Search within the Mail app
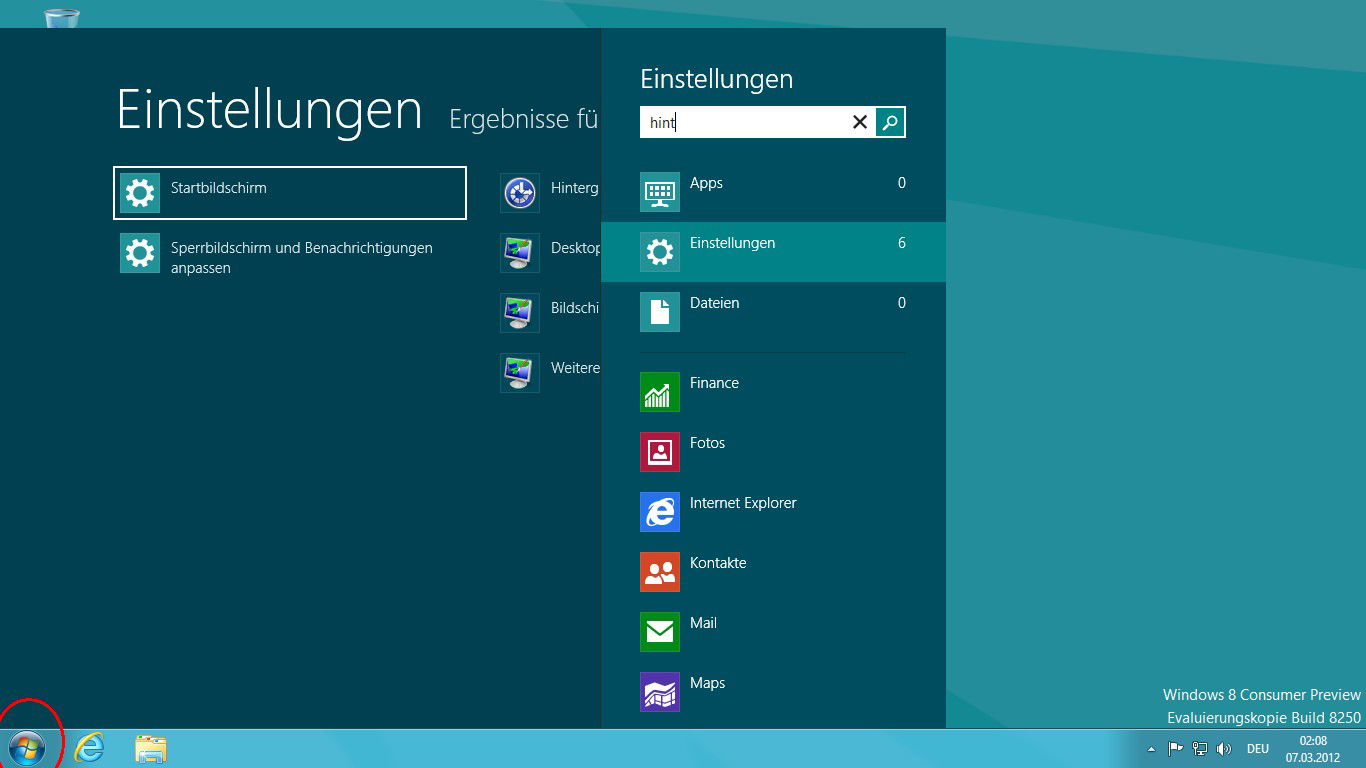Image resolution: width=1366 pixels, height=768 pixels. [x=773, y=632]
